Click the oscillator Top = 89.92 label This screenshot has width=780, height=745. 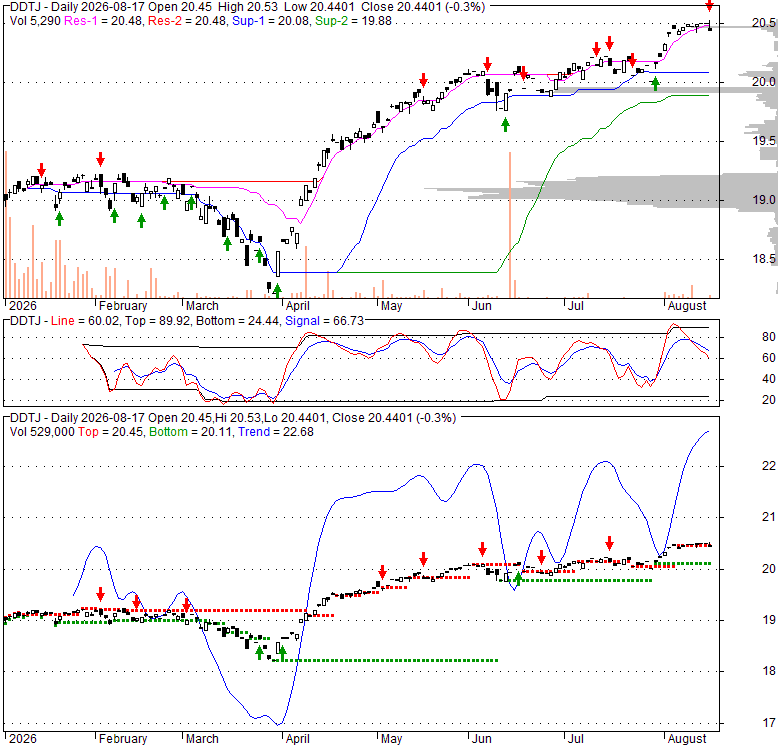point(158,321)
